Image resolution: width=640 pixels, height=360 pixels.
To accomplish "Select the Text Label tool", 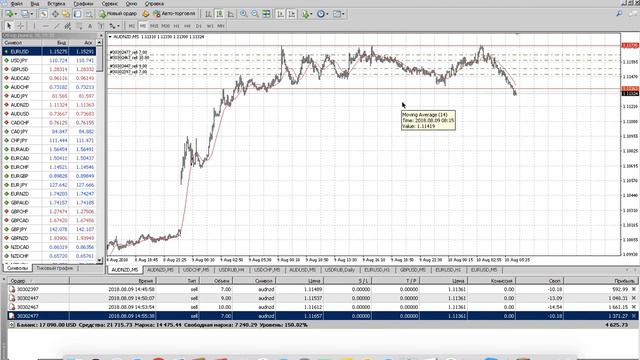I will point(101,26).
